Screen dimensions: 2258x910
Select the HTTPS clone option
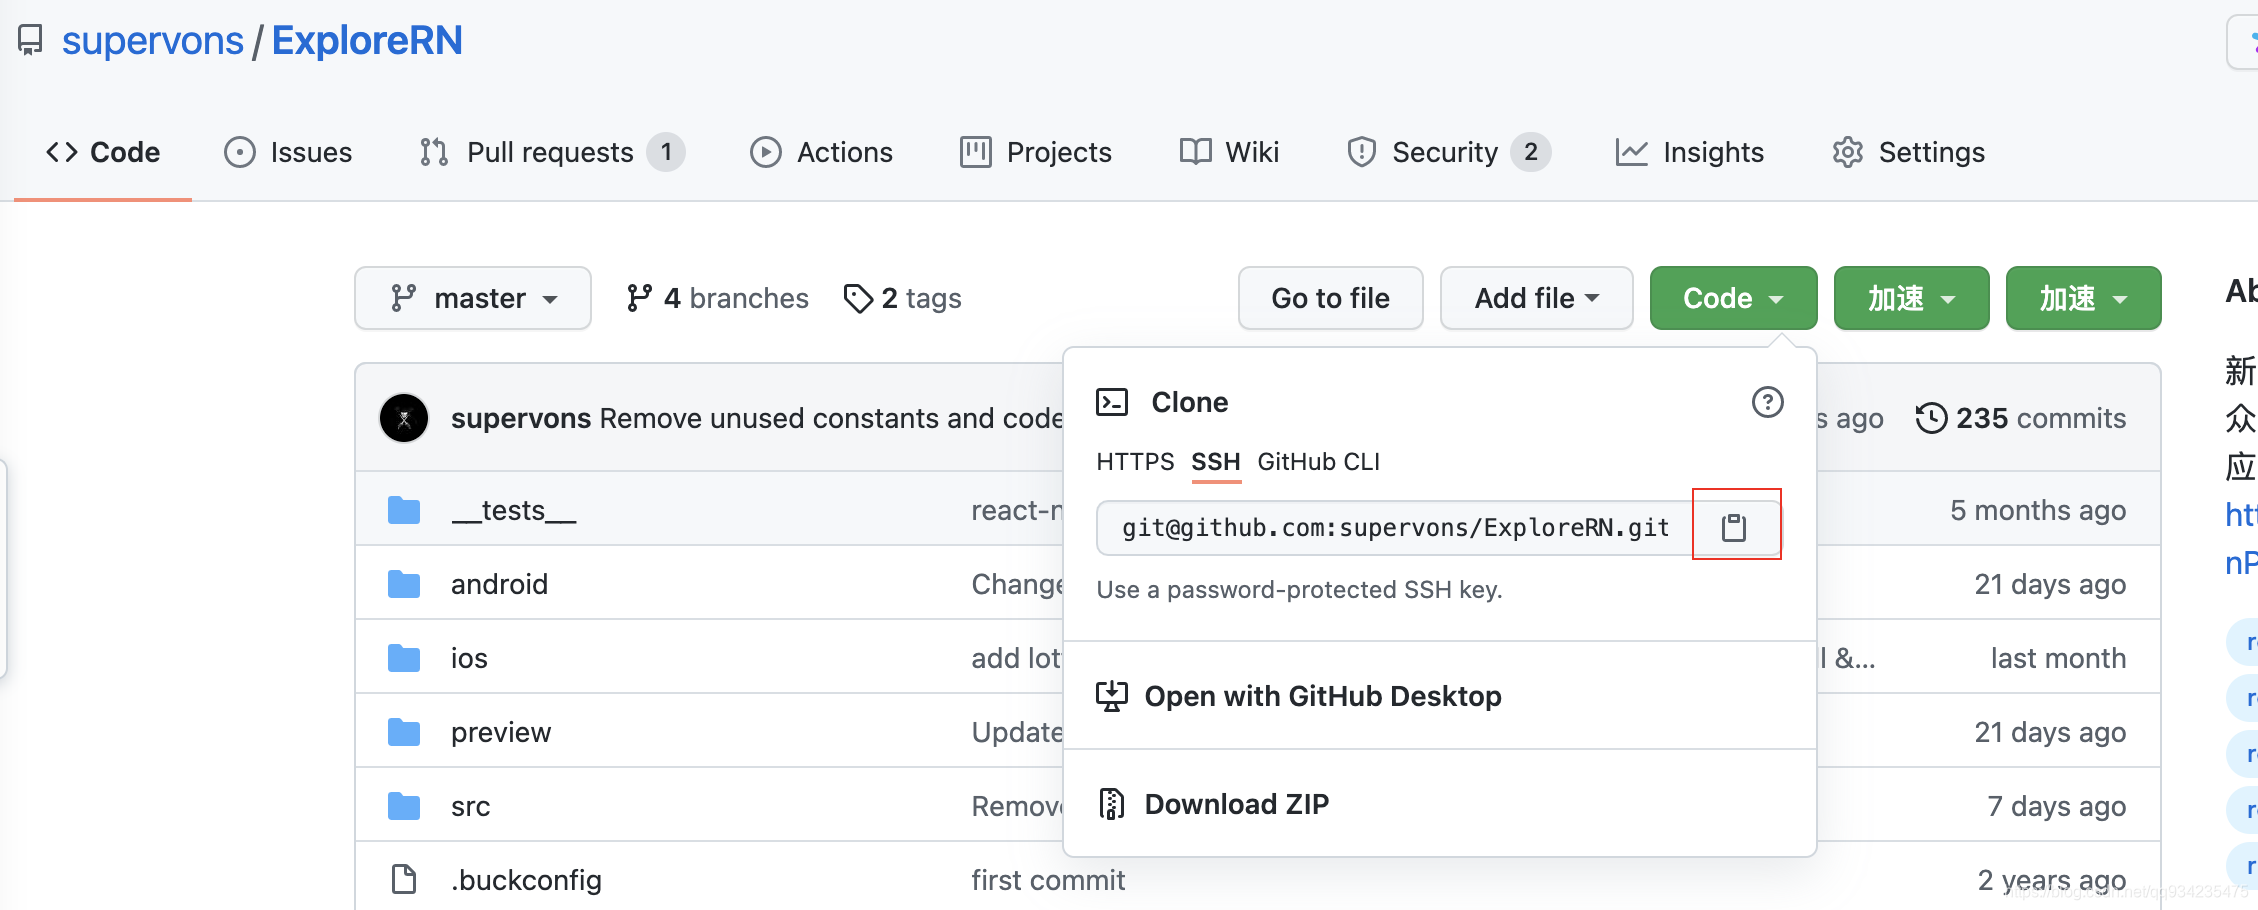point(1135,462)
